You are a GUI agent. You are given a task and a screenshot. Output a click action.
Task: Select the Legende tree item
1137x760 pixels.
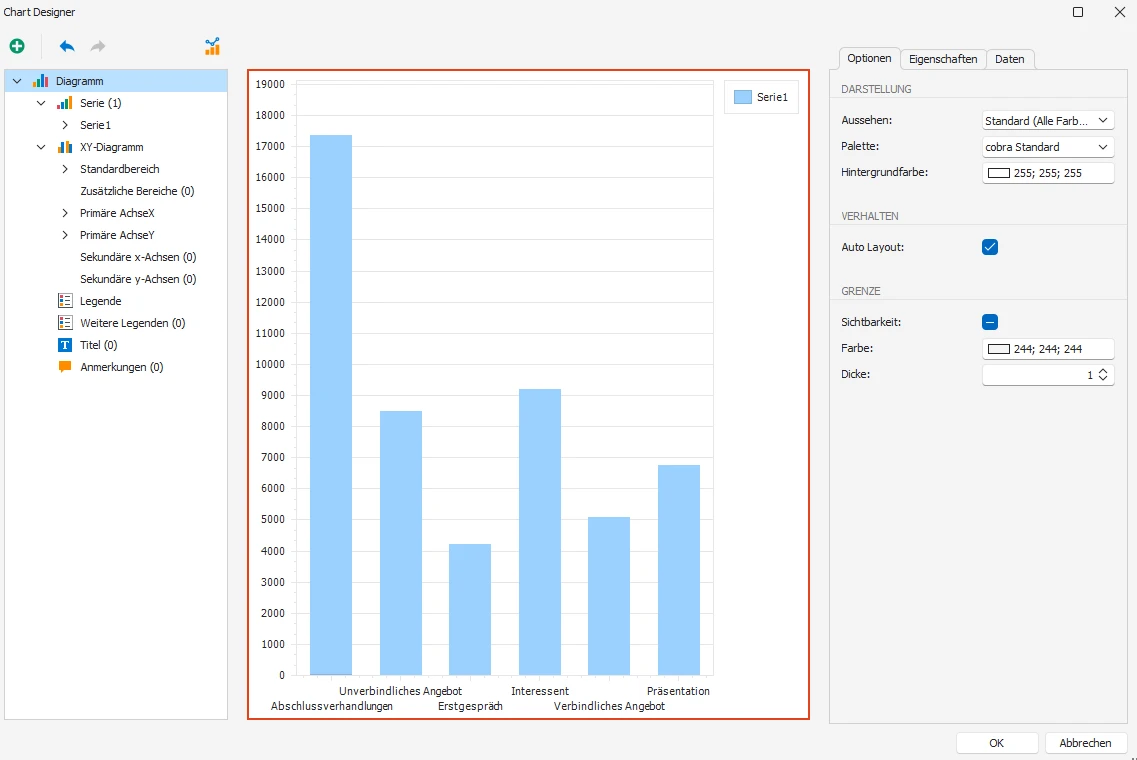click(x=100, y=300)
